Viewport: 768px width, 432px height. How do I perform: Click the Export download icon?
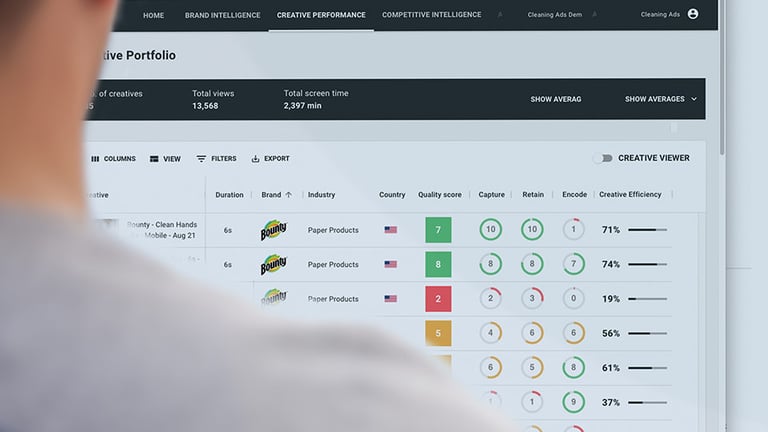[x=255, y=159]
